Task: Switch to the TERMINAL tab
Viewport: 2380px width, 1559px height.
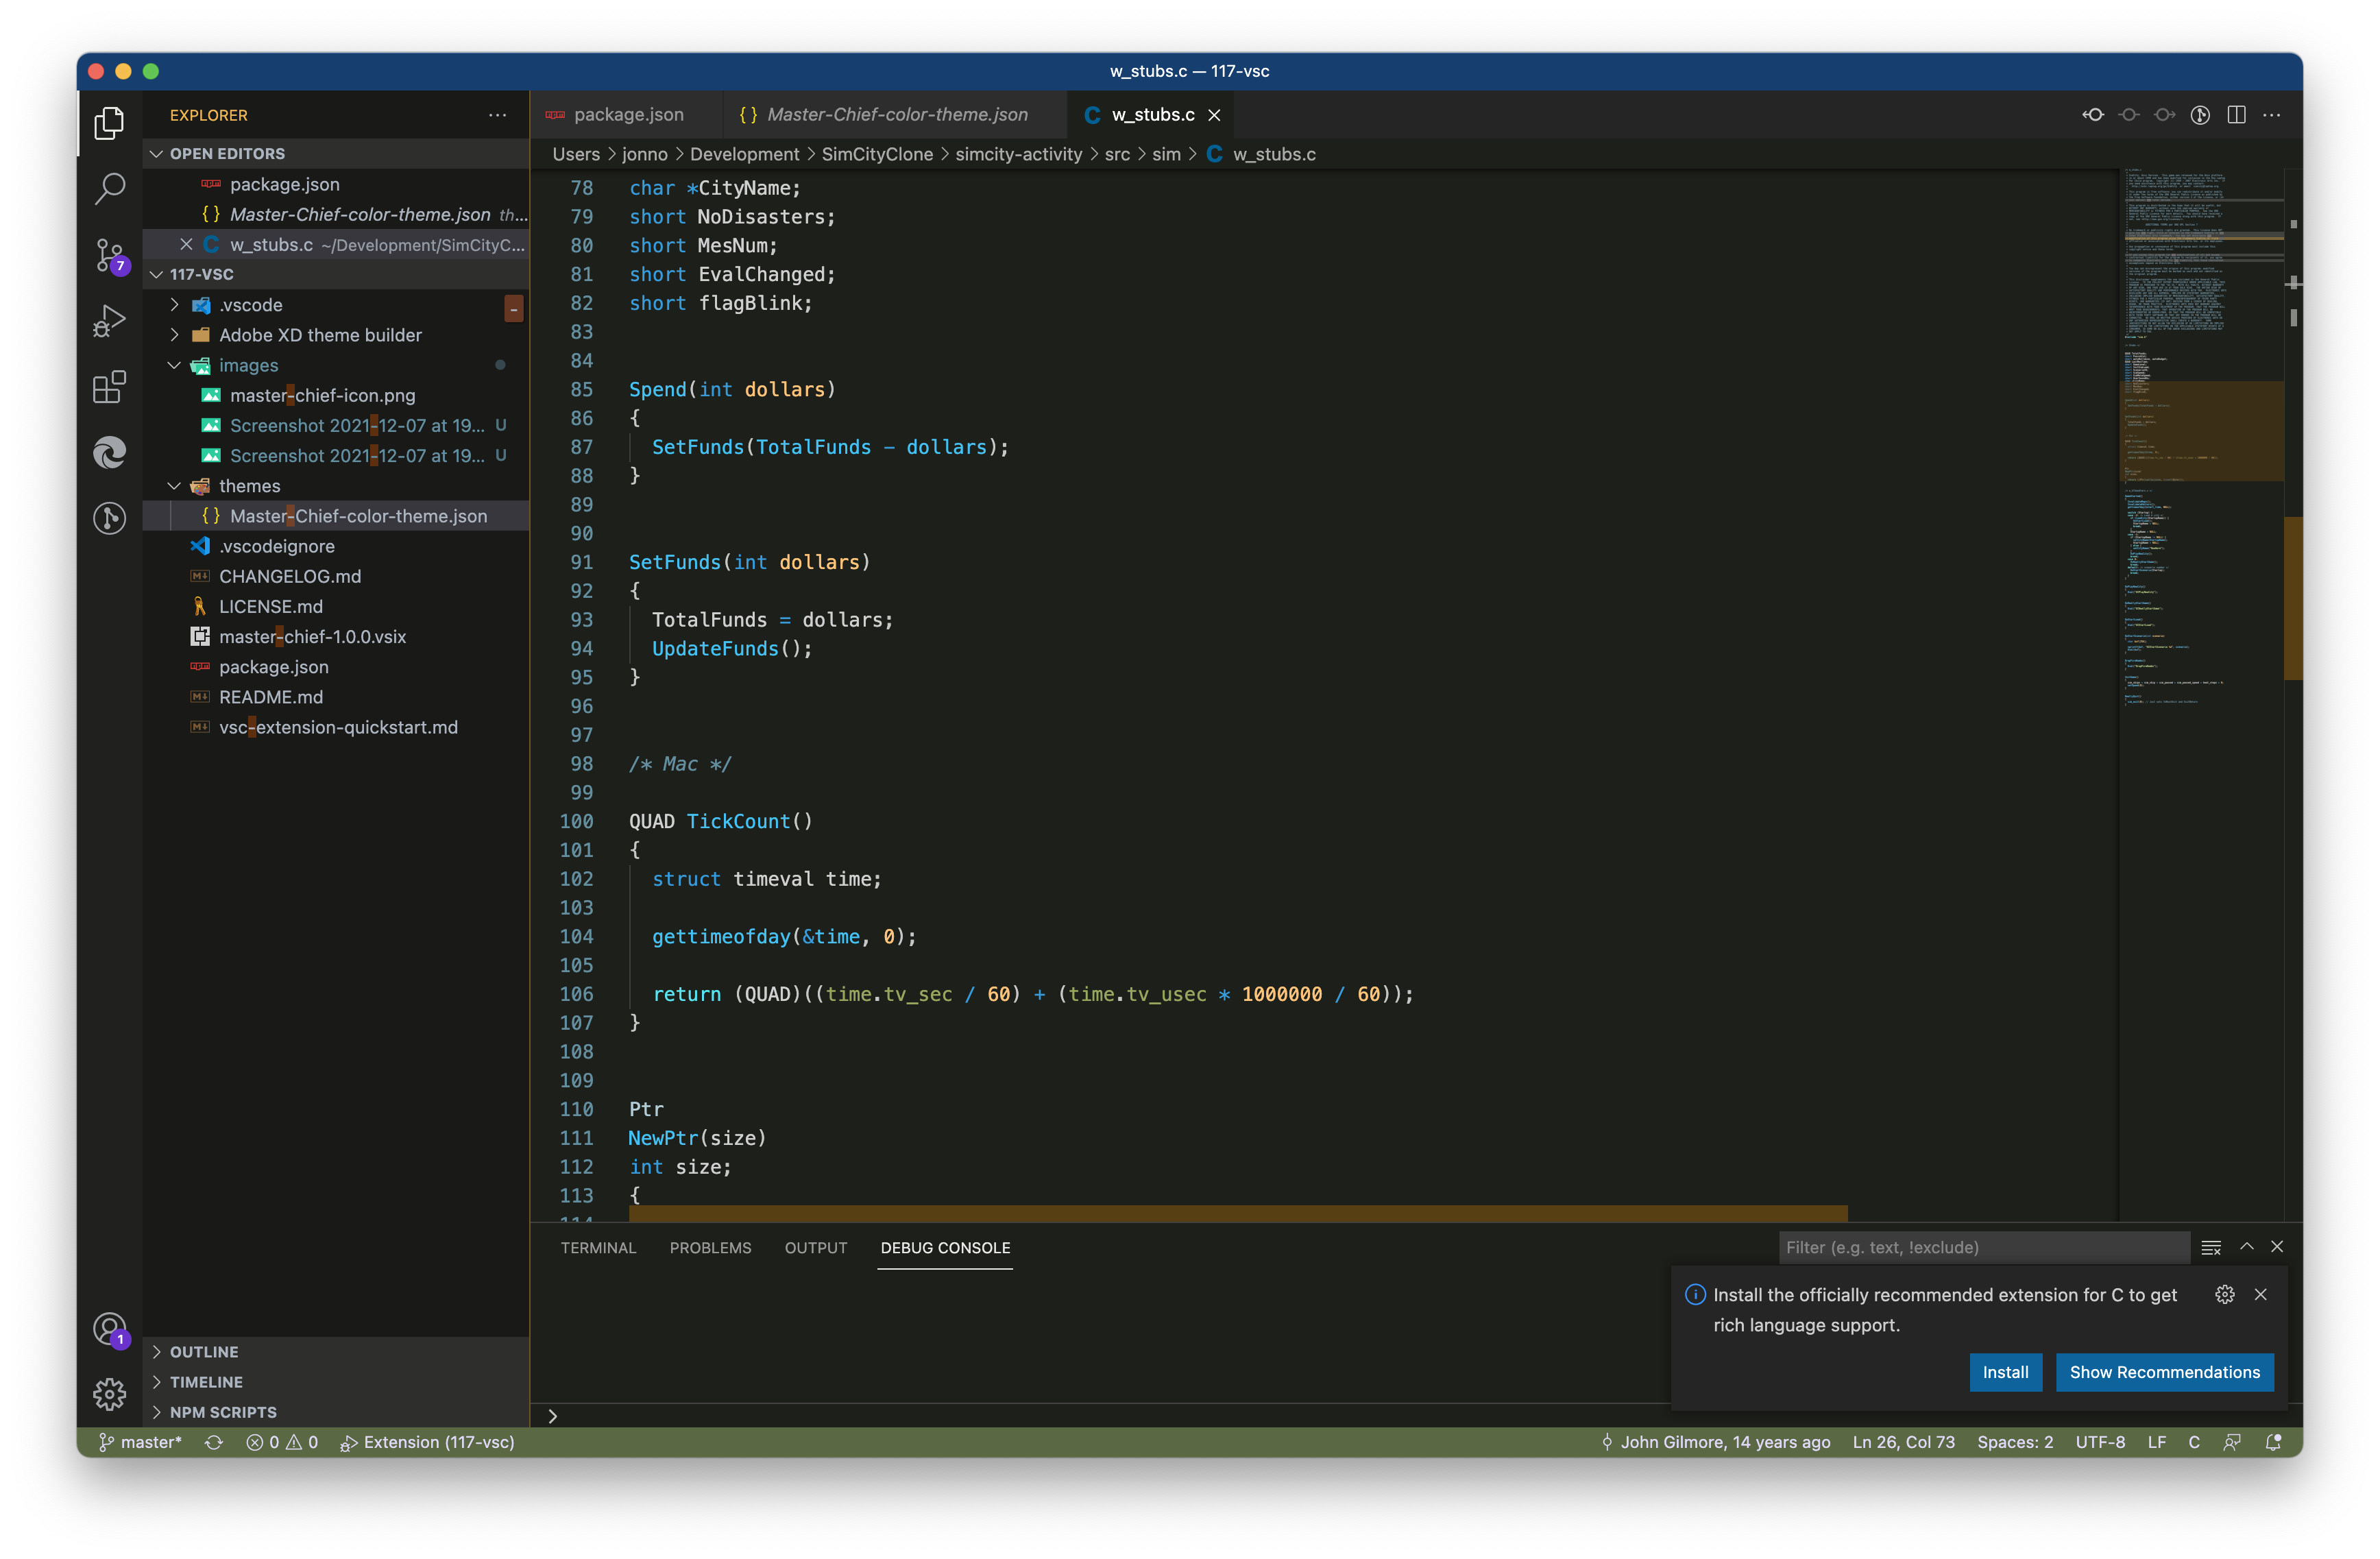Action: tap(597, 1248)
